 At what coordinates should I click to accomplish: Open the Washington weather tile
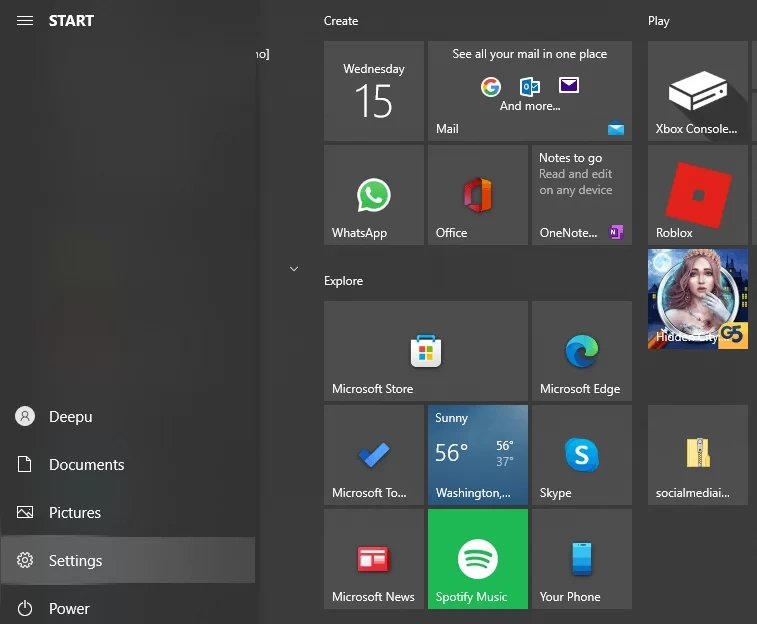tap(478, 455)
